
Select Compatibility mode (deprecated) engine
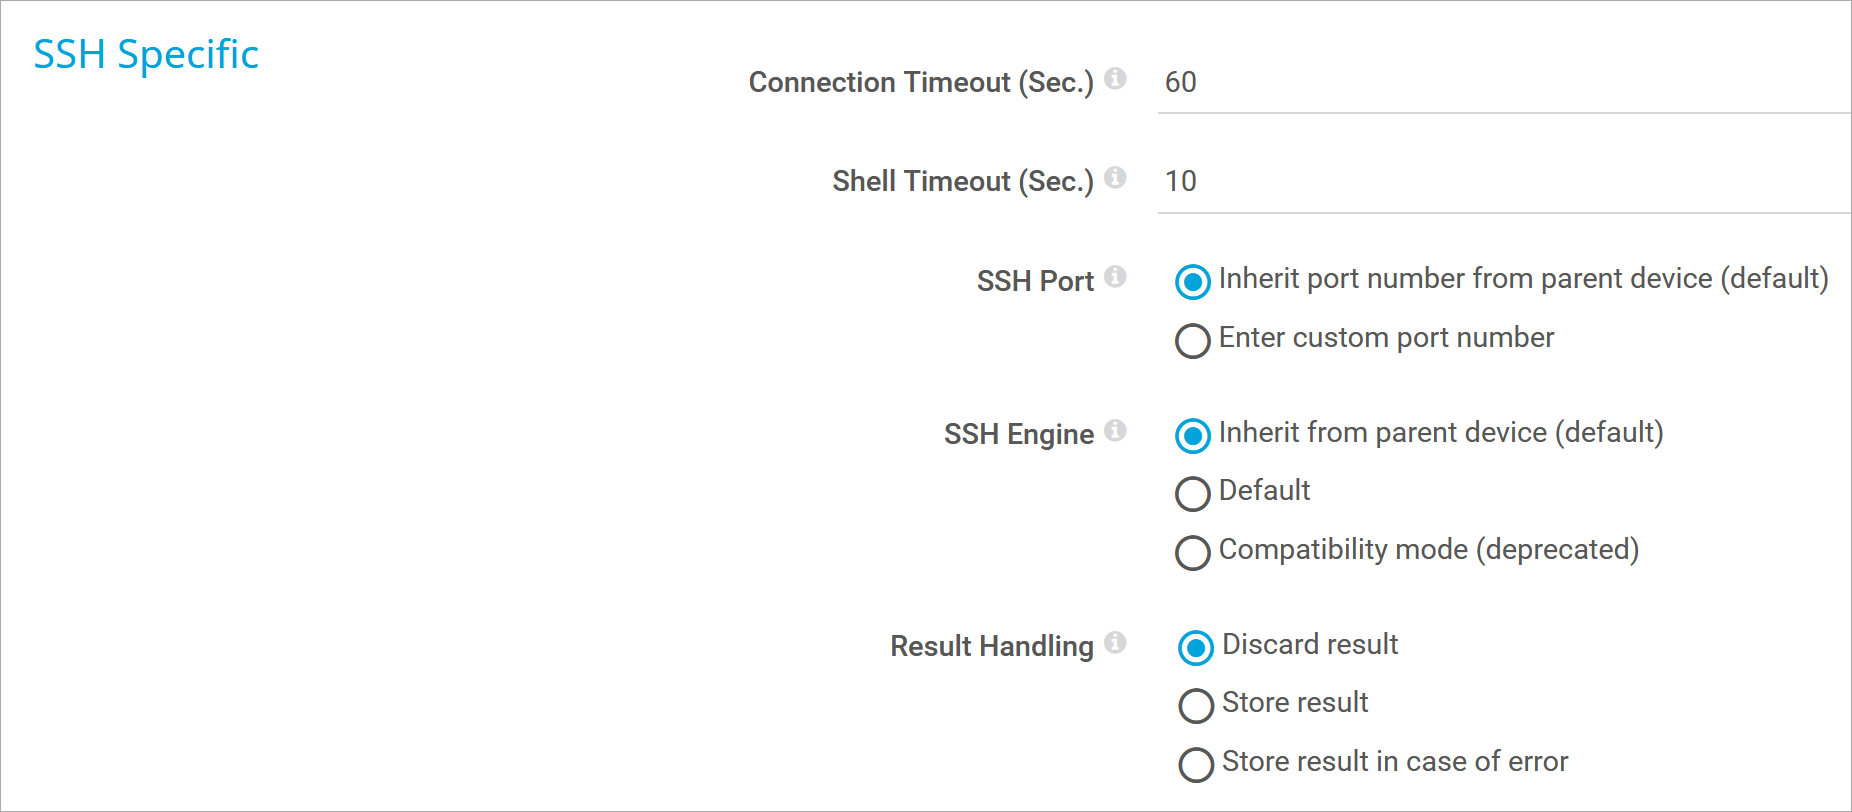click(x=1193, y=553)
